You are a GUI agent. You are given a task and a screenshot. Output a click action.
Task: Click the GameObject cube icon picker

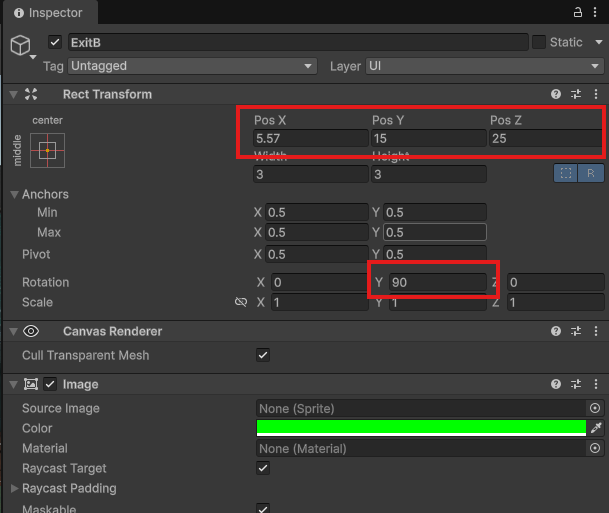tap(21, 46)
